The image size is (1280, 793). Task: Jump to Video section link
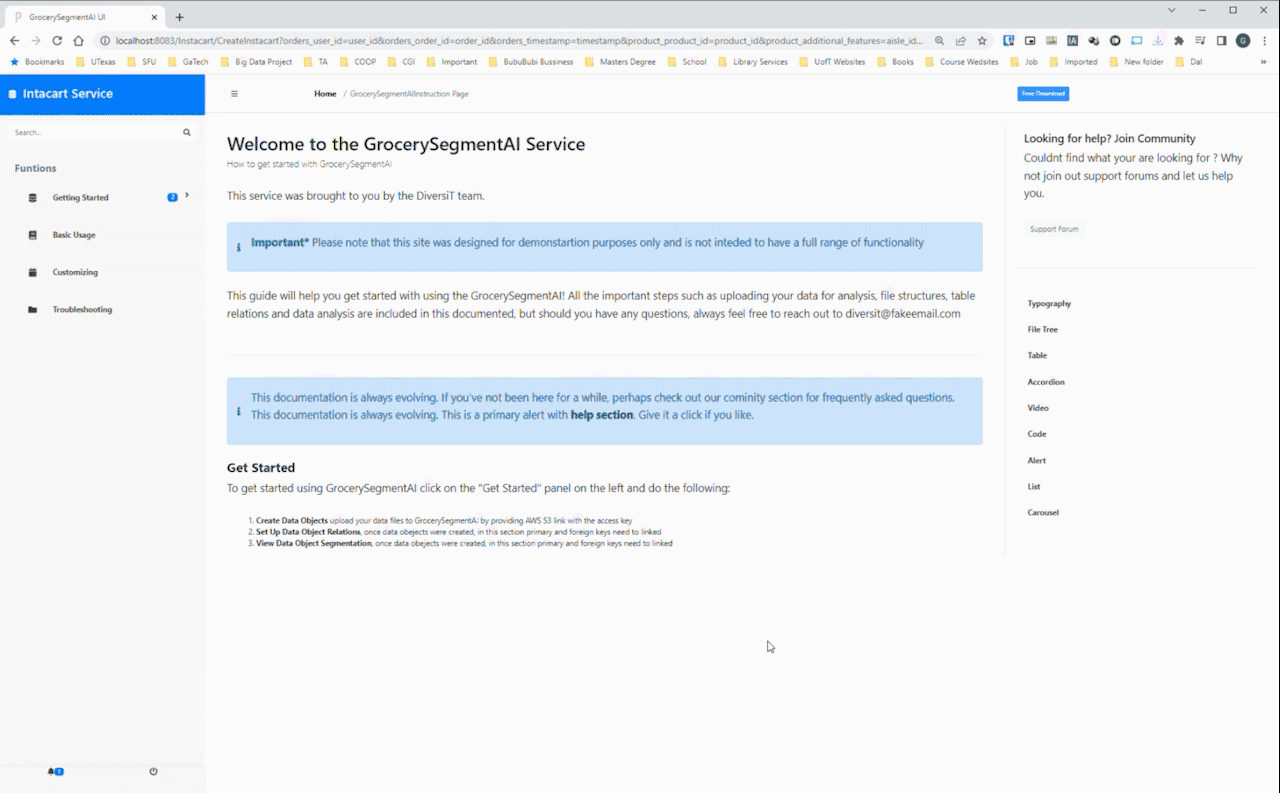point(1038,408)
